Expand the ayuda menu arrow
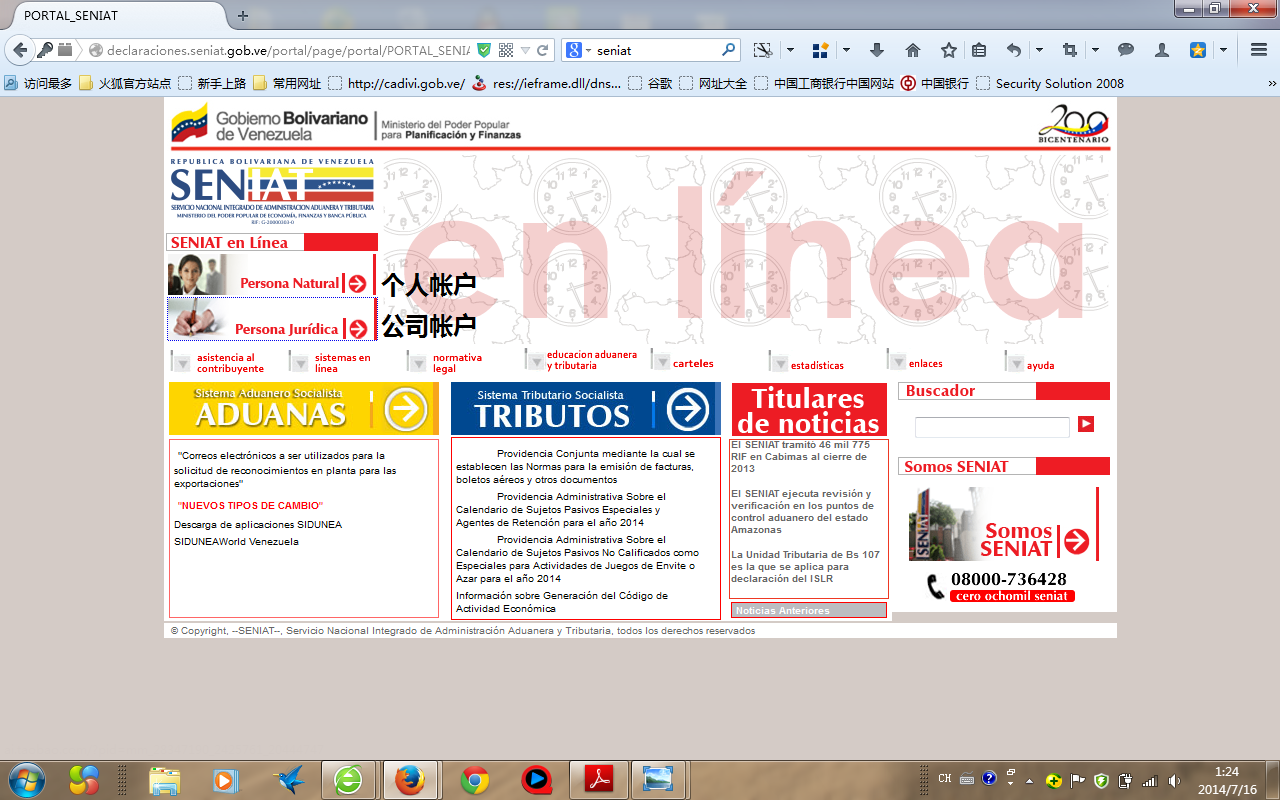The width and height of the screenshot is (1280, 800). coord(1014,363)
